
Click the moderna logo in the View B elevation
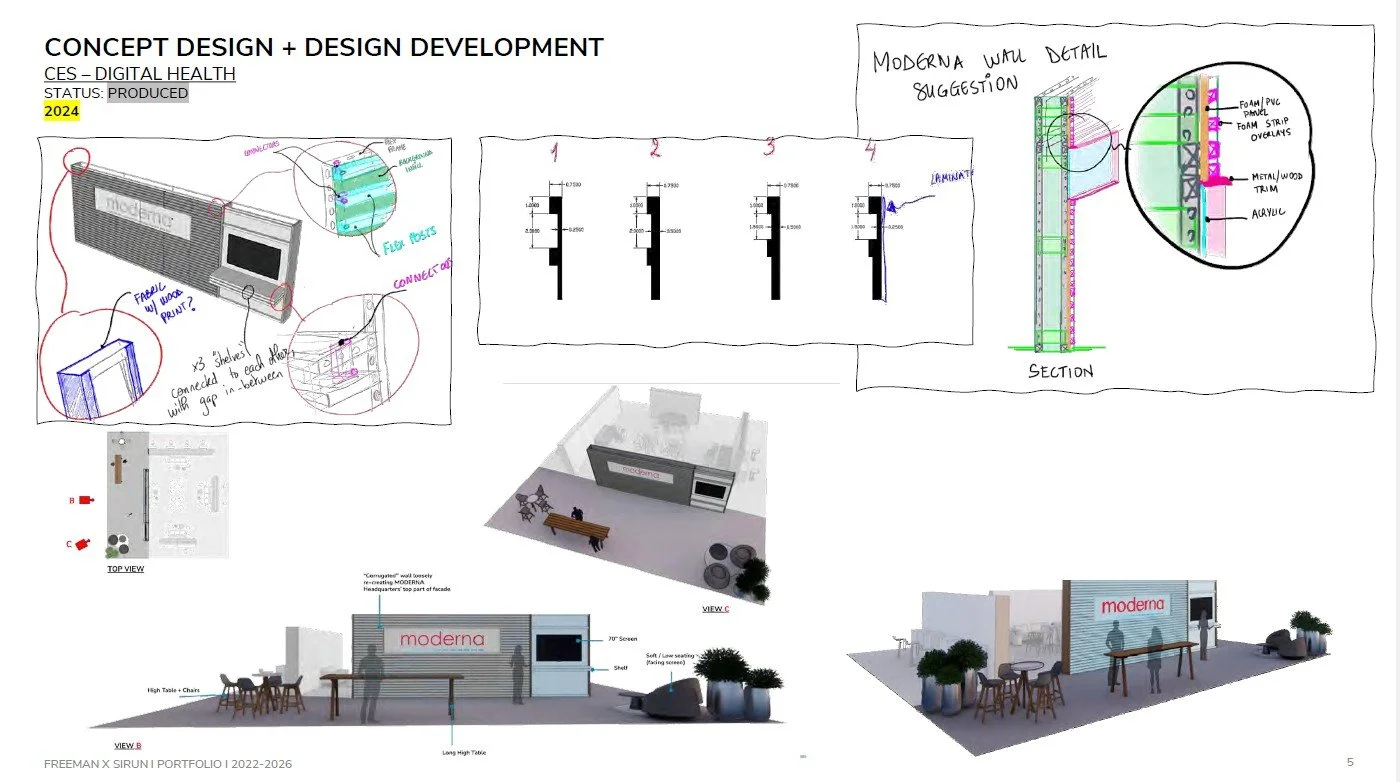point(441,639)
